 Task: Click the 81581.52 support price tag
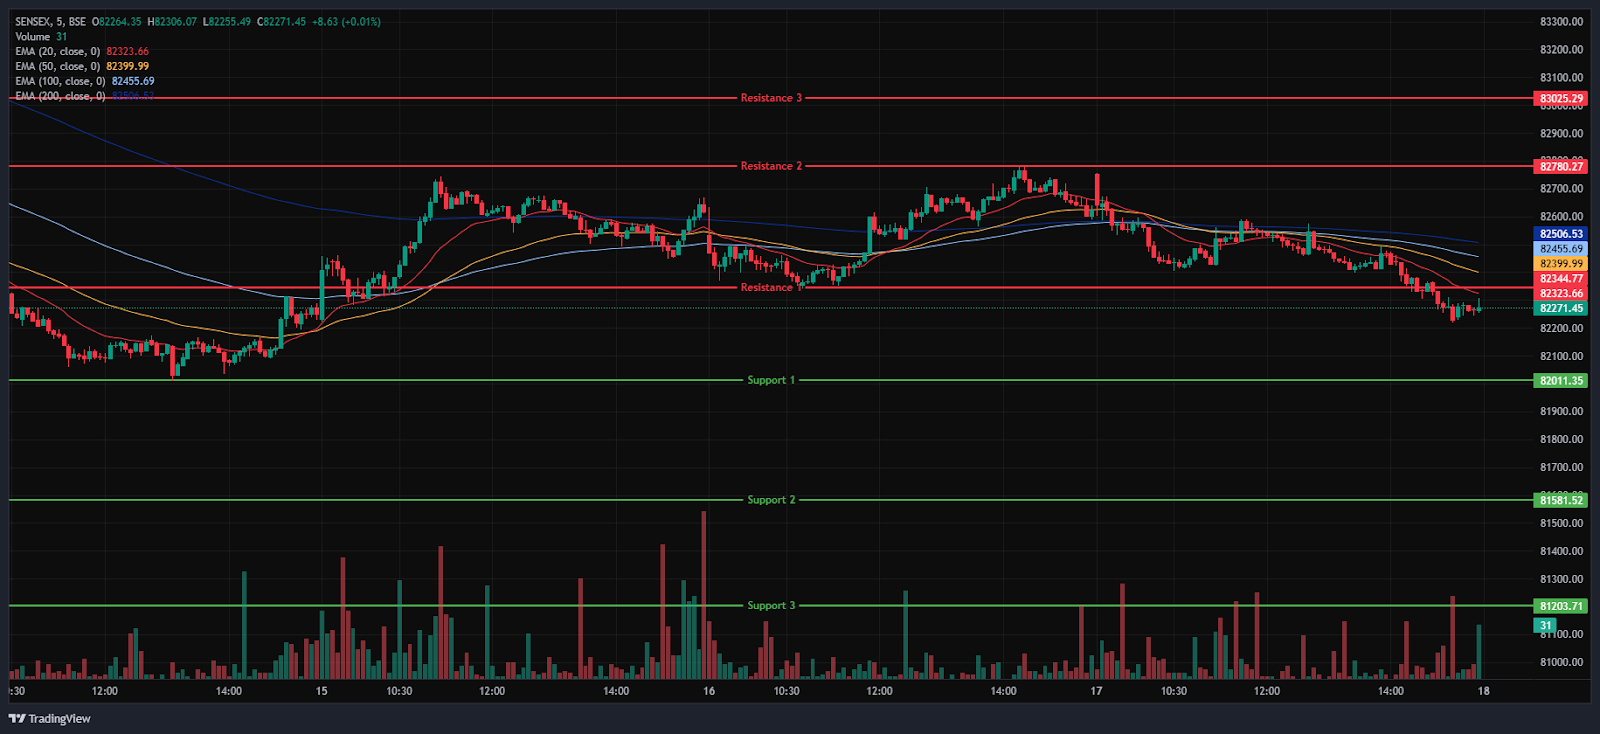(x=1560, y=500)
